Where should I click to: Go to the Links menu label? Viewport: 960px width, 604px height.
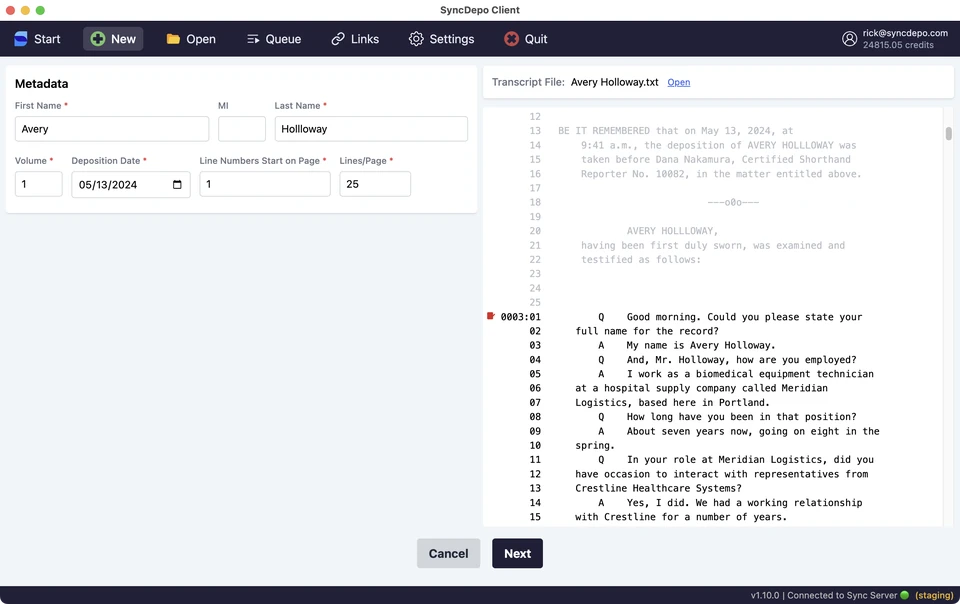(365, 39)
